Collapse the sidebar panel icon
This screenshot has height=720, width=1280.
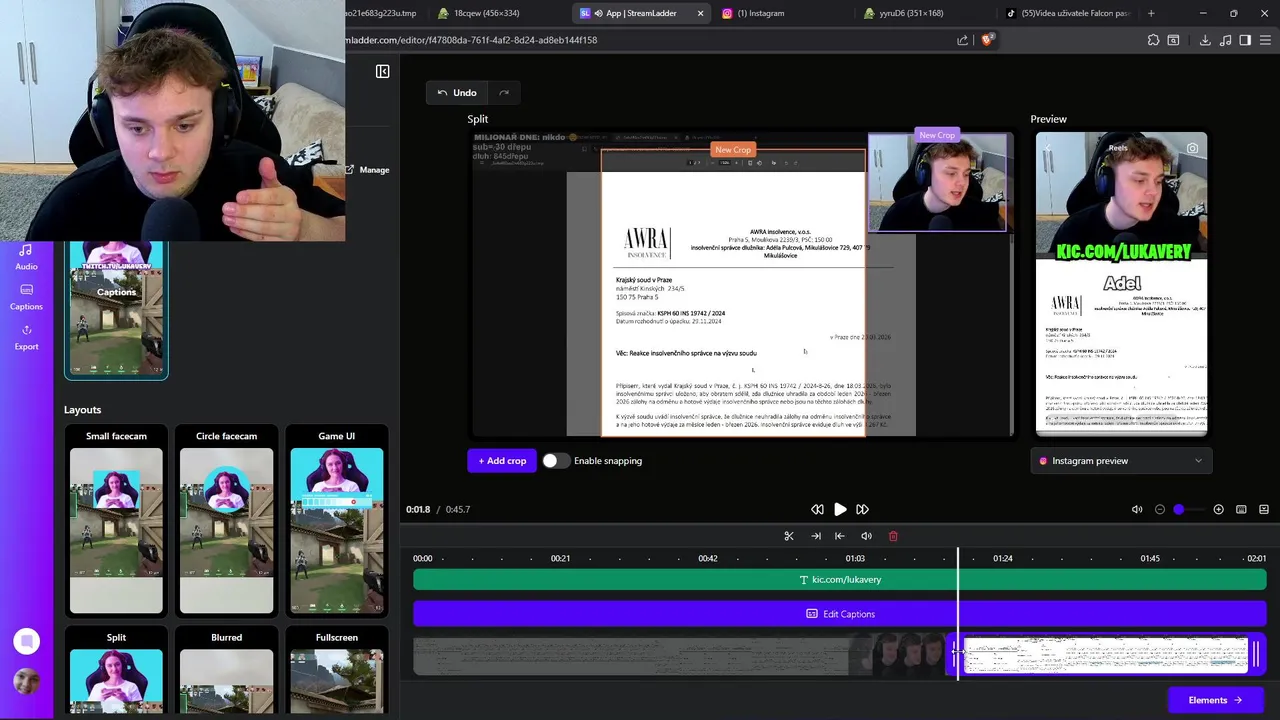(x=382, y=71)
